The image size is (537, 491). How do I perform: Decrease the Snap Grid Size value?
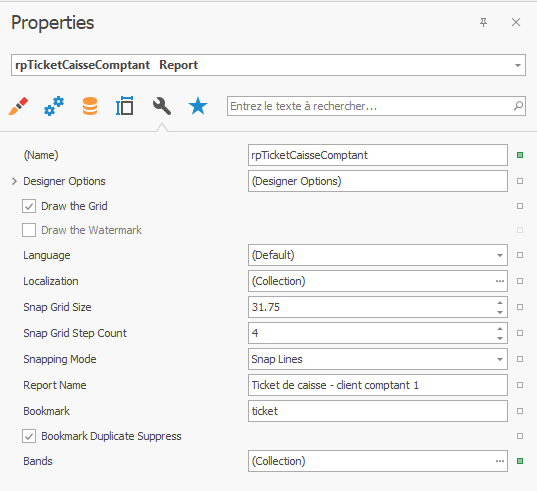point(500,312)
